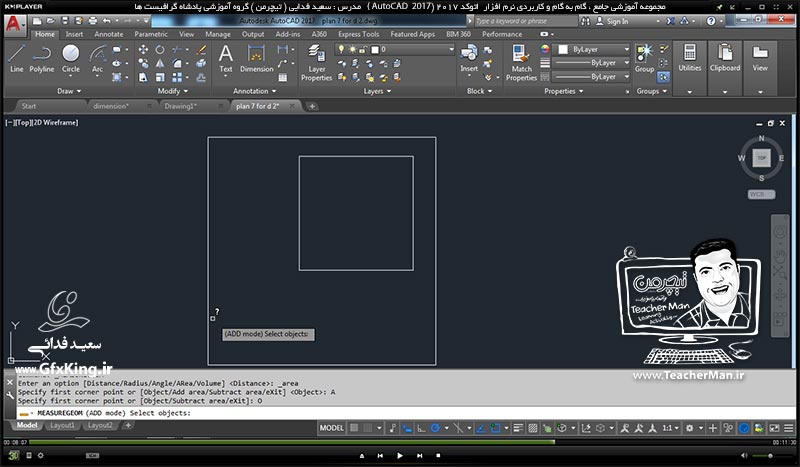Activate the Move tool in Modify panel
800x467 pixels.
tap(143, 50)
